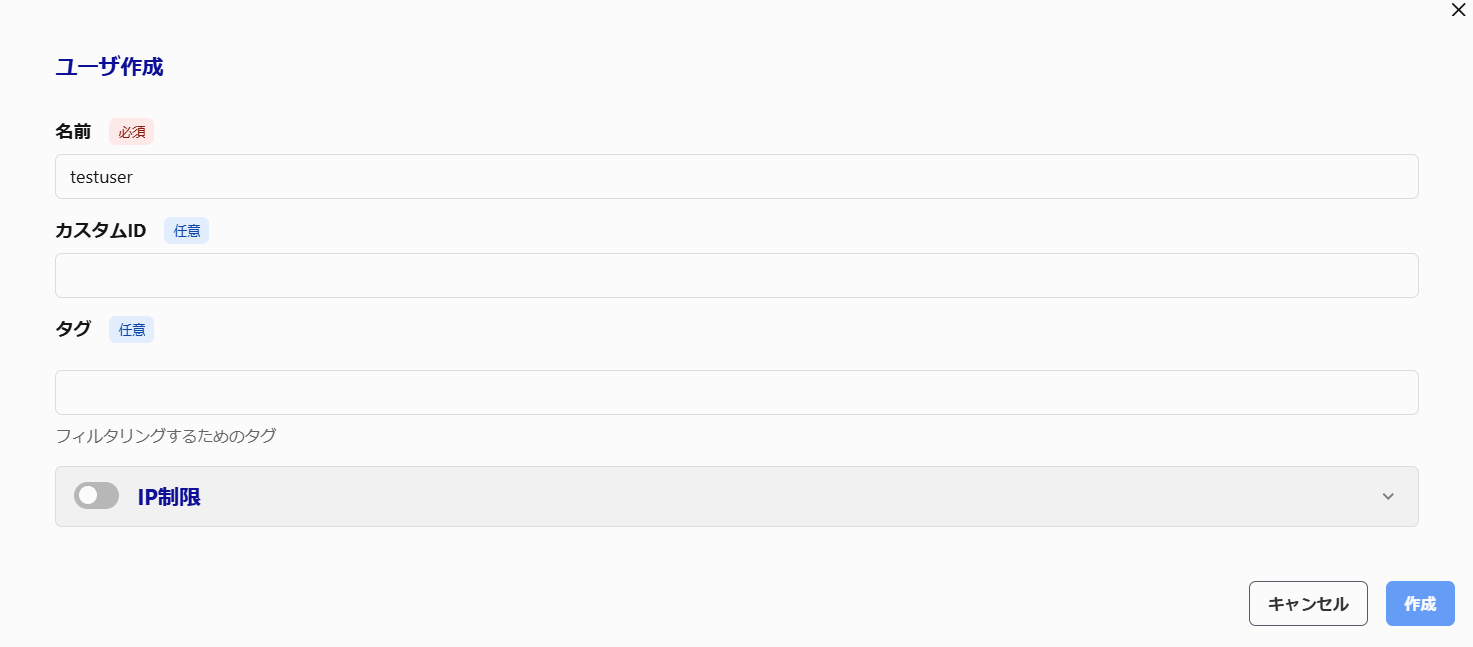
Task: Click the 作成 button
Action: [x=1420, y=604]
